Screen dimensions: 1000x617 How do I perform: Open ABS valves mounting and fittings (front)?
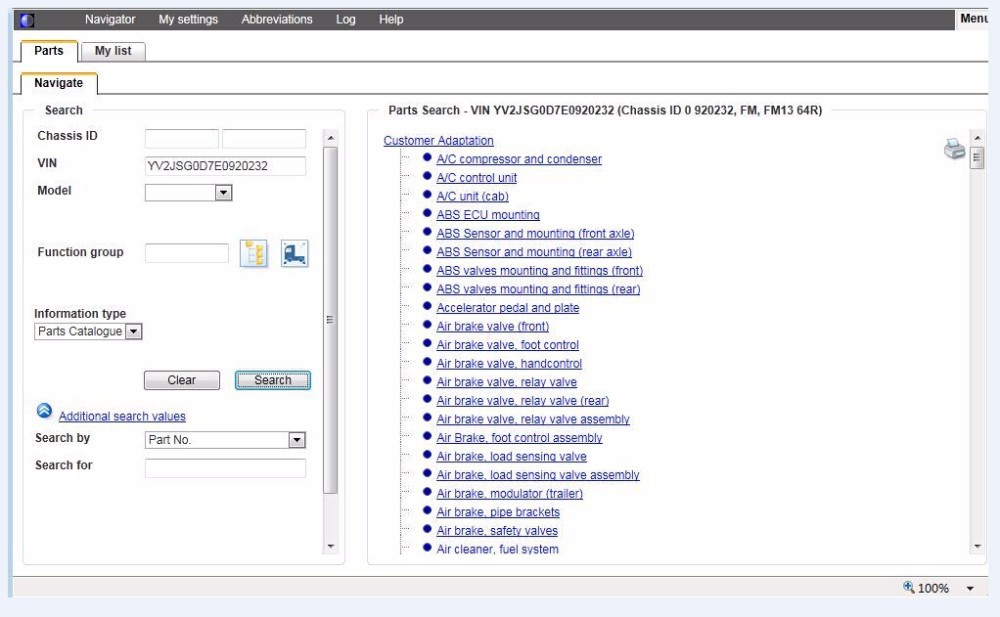(x=540, y=271)
